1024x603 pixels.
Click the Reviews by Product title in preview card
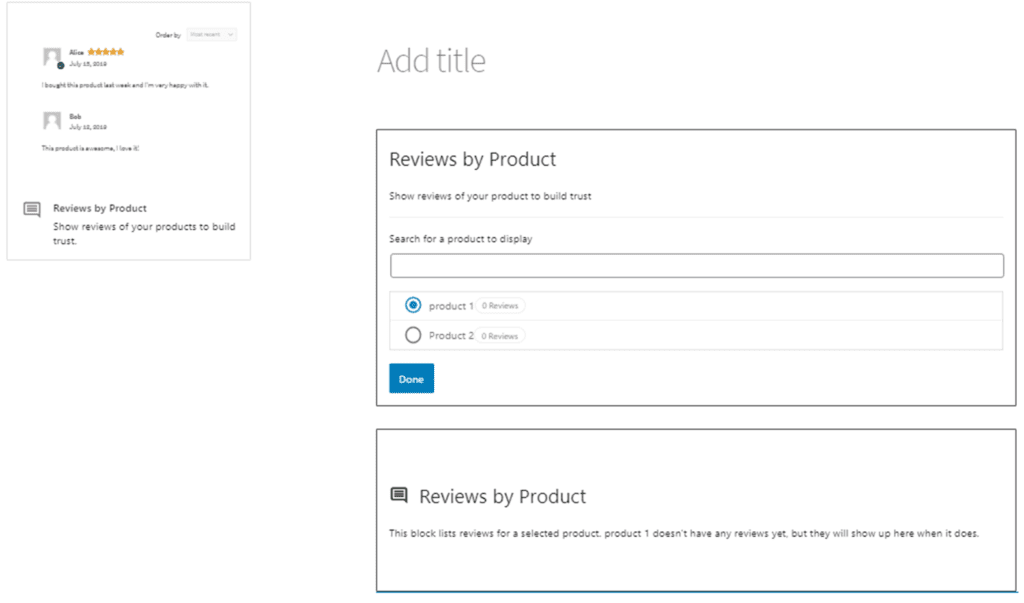100,208
